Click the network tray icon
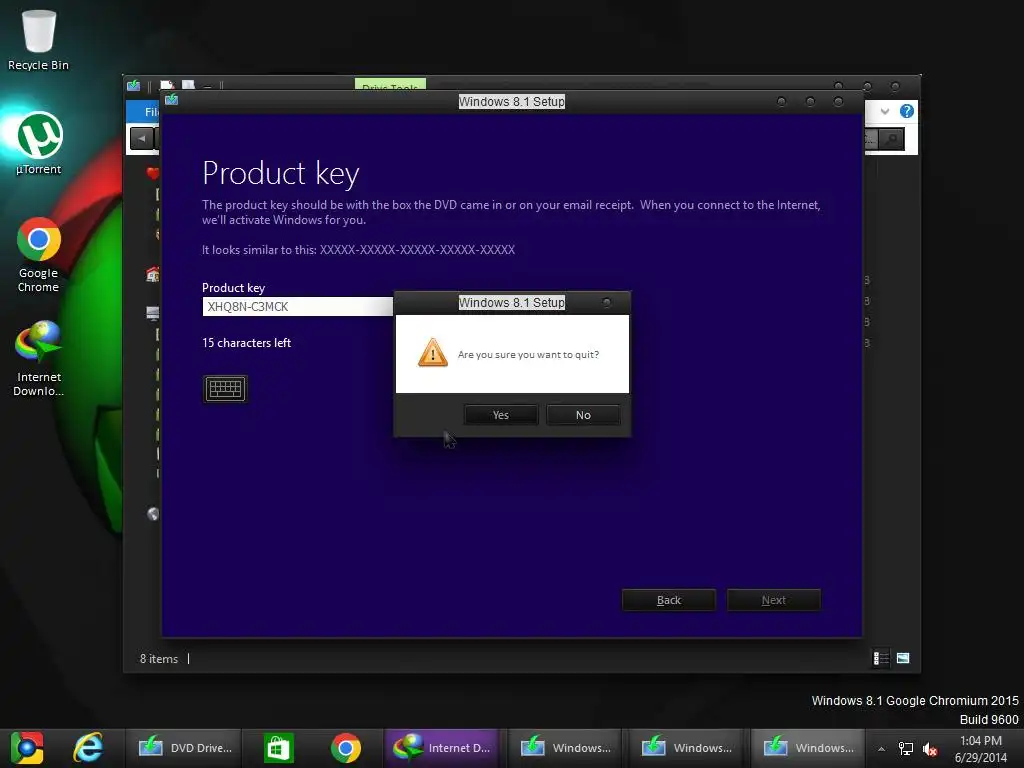1024x768 pixels. 906,749
